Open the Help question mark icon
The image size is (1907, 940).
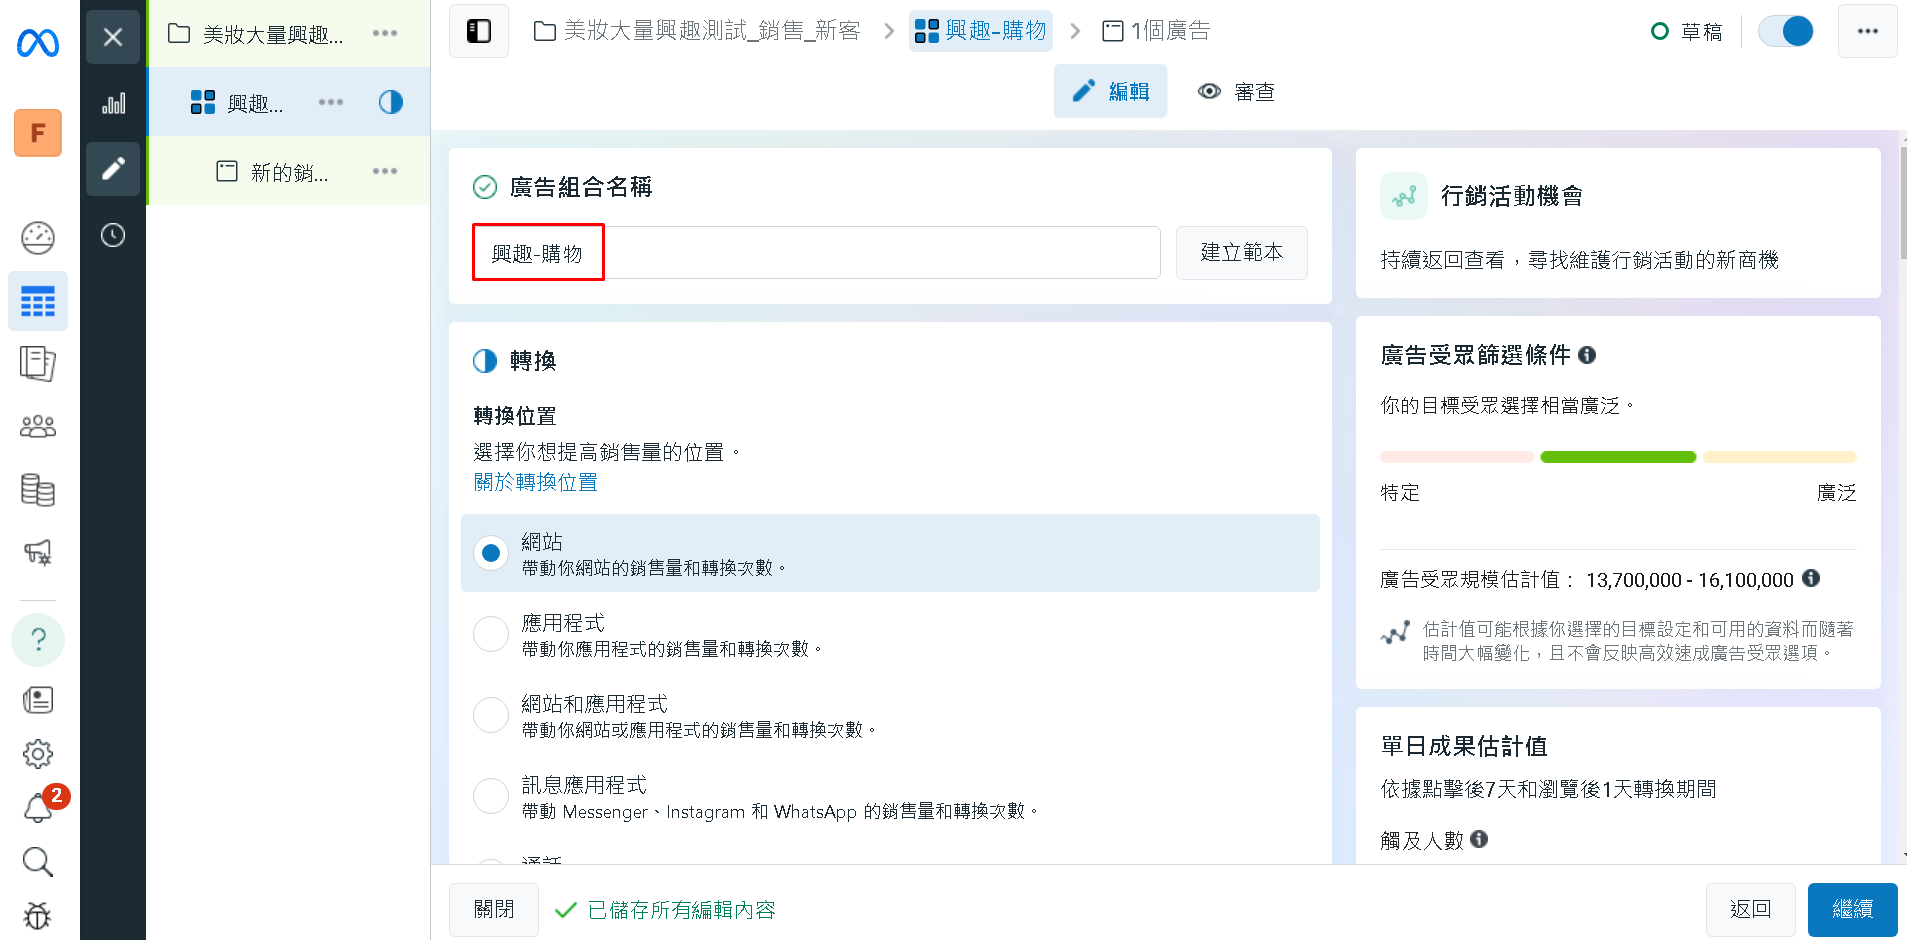(x=38, y=639)
